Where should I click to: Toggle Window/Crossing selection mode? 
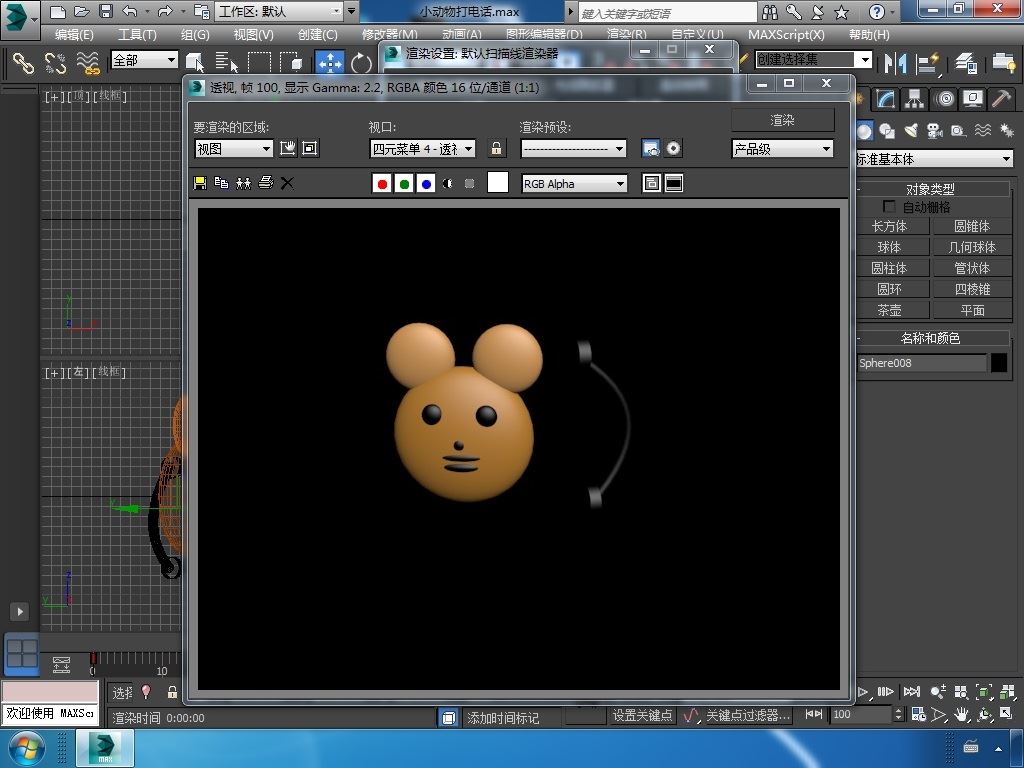coord(291,63)
